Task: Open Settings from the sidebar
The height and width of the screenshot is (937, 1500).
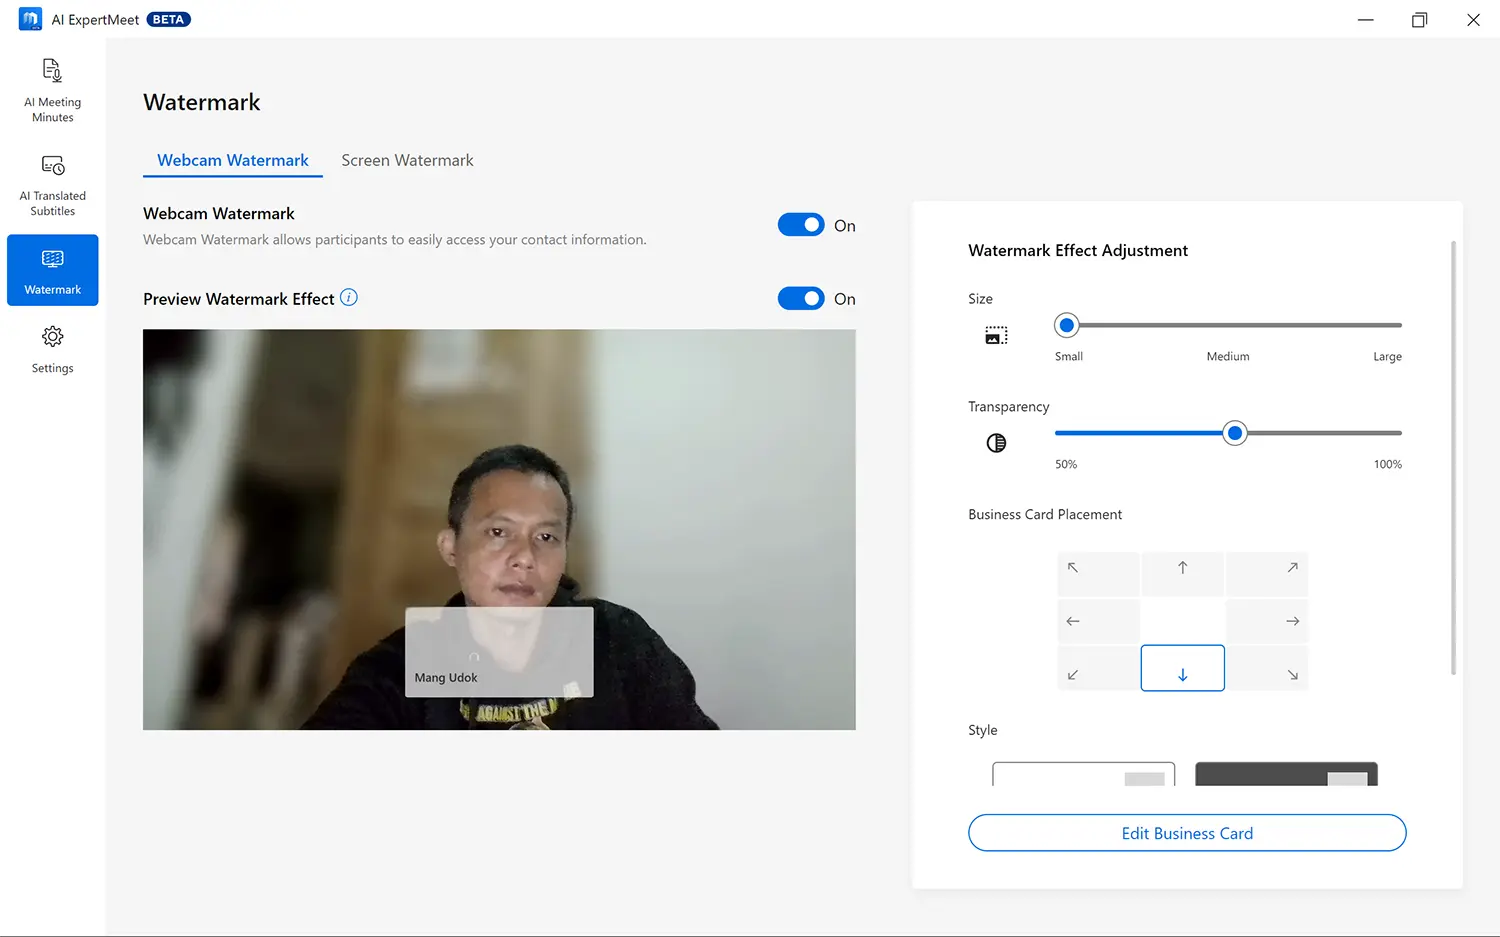Action: tap(52, 349)
